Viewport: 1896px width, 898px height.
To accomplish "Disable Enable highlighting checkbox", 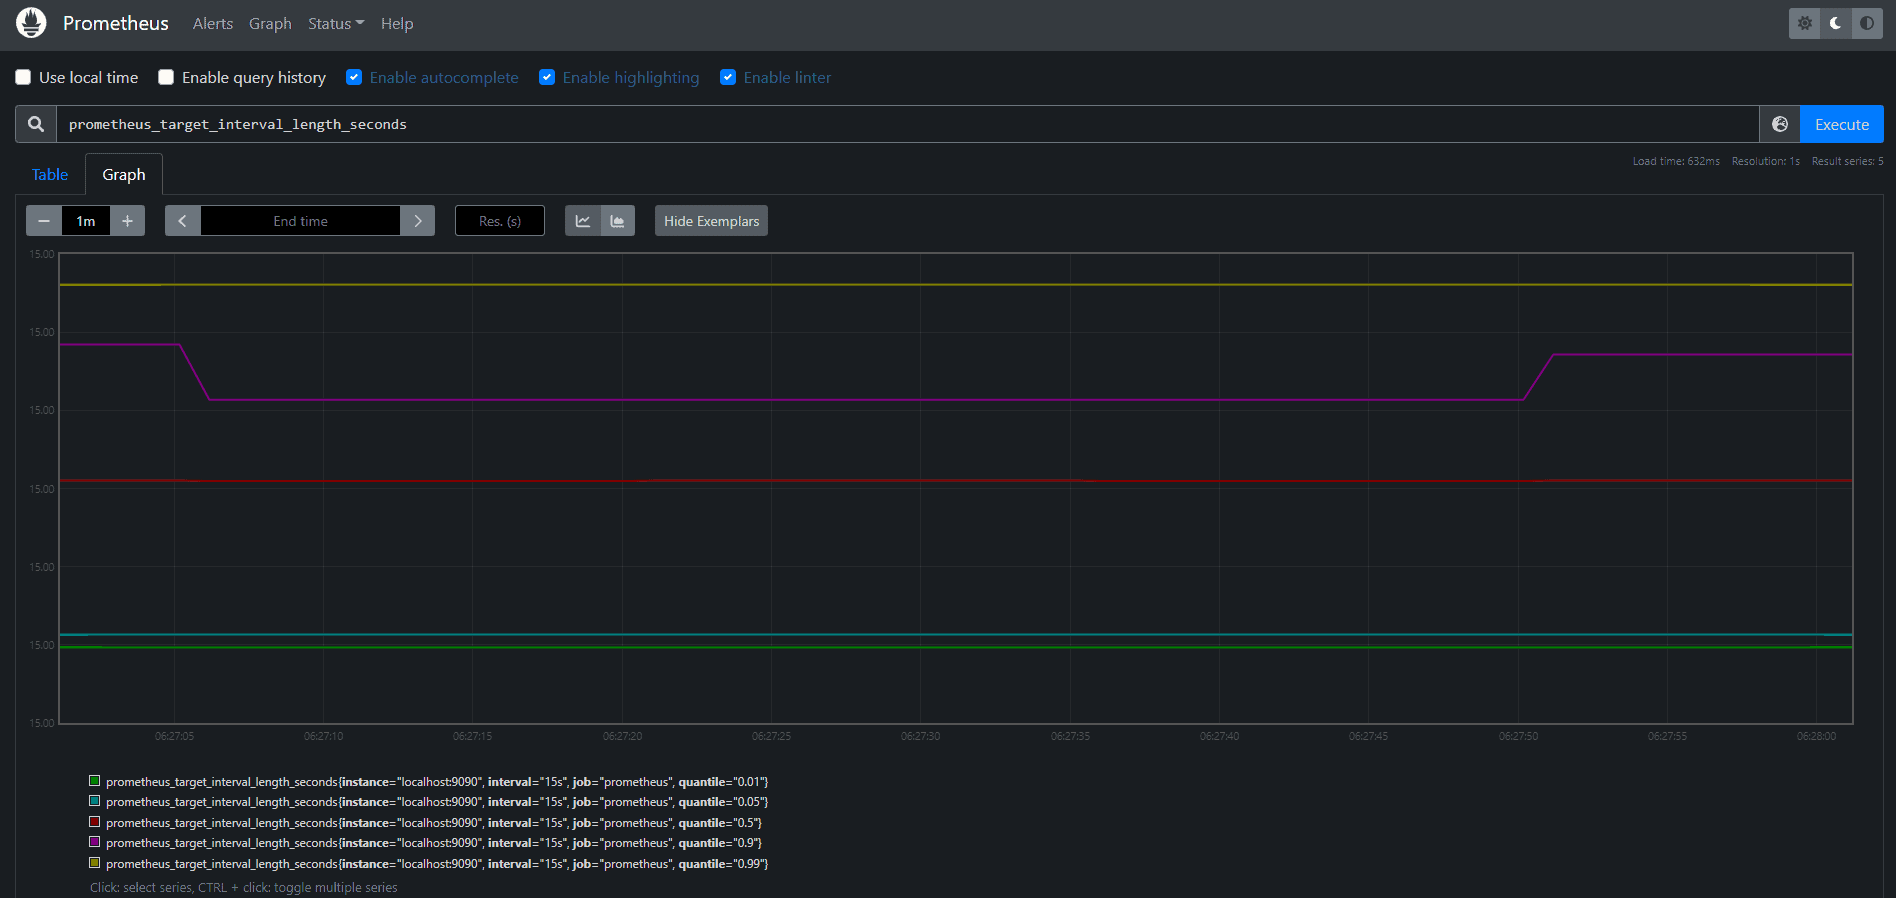I will (x=547, y=77).
